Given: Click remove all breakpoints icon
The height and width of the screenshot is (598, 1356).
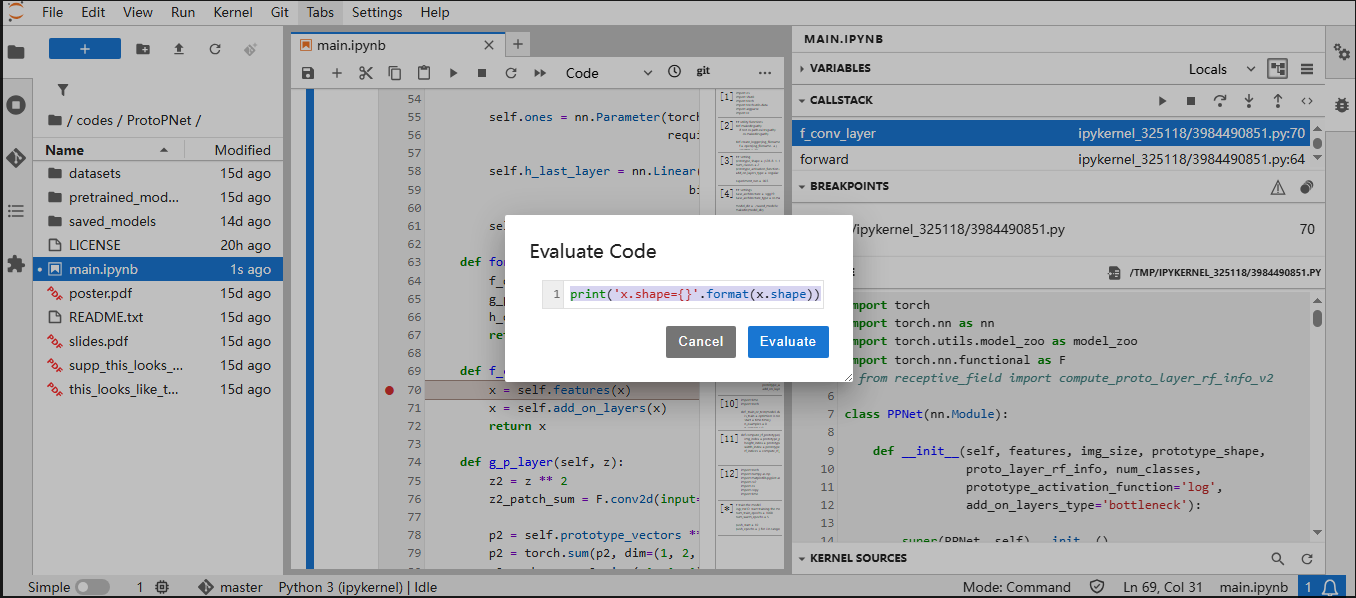Looking at the screenshot, I should [1306, 187].
